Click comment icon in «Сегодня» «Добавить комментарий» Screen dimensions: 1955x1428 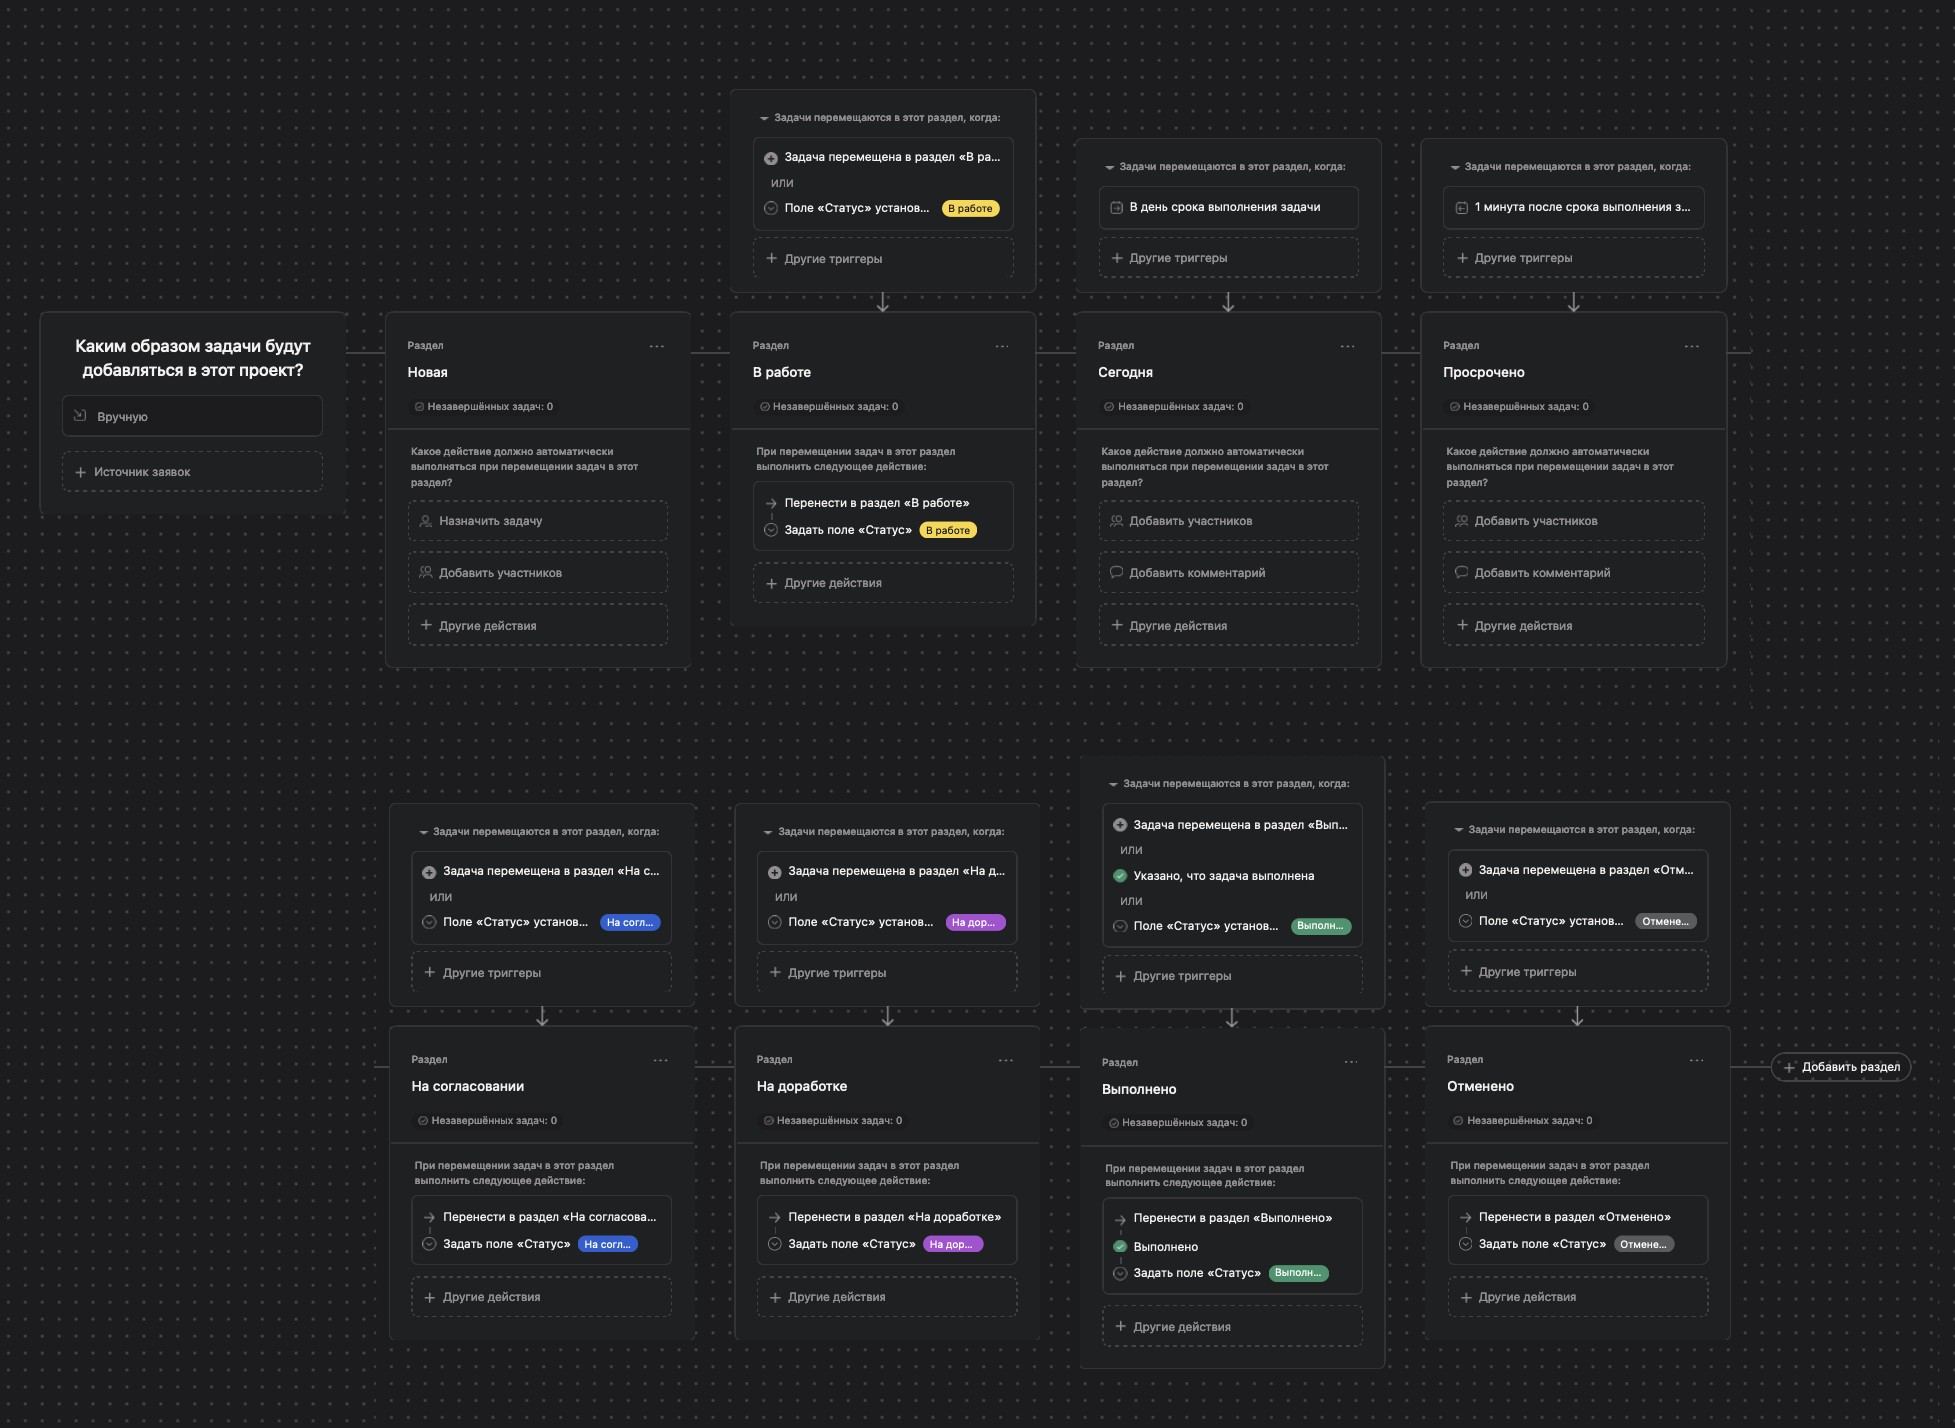[x=1117, y=572]
